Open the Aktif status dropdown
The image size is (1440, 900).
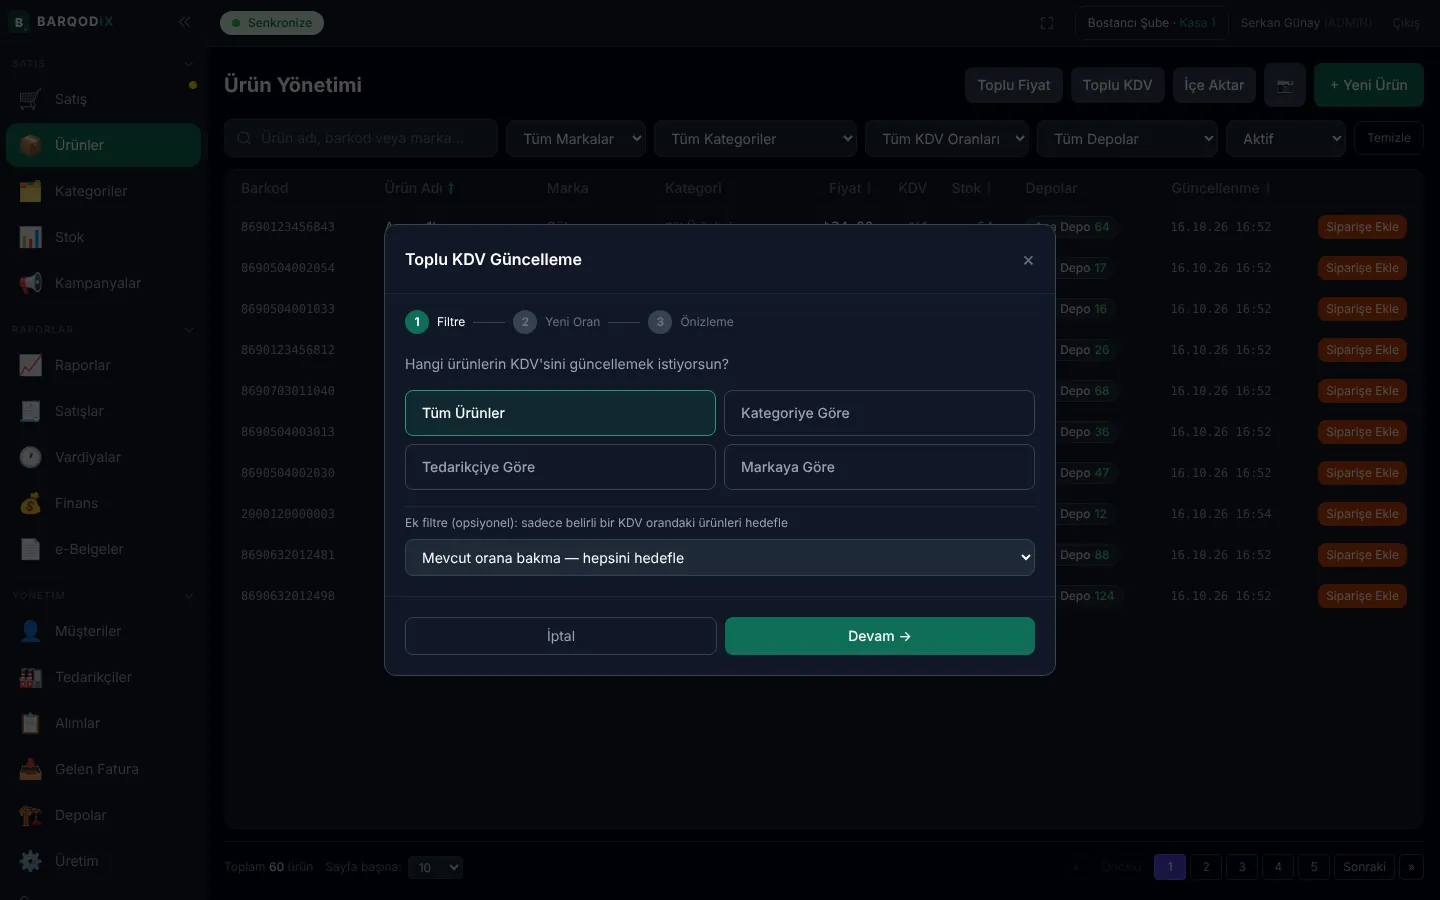click(x=1286, y=139)
